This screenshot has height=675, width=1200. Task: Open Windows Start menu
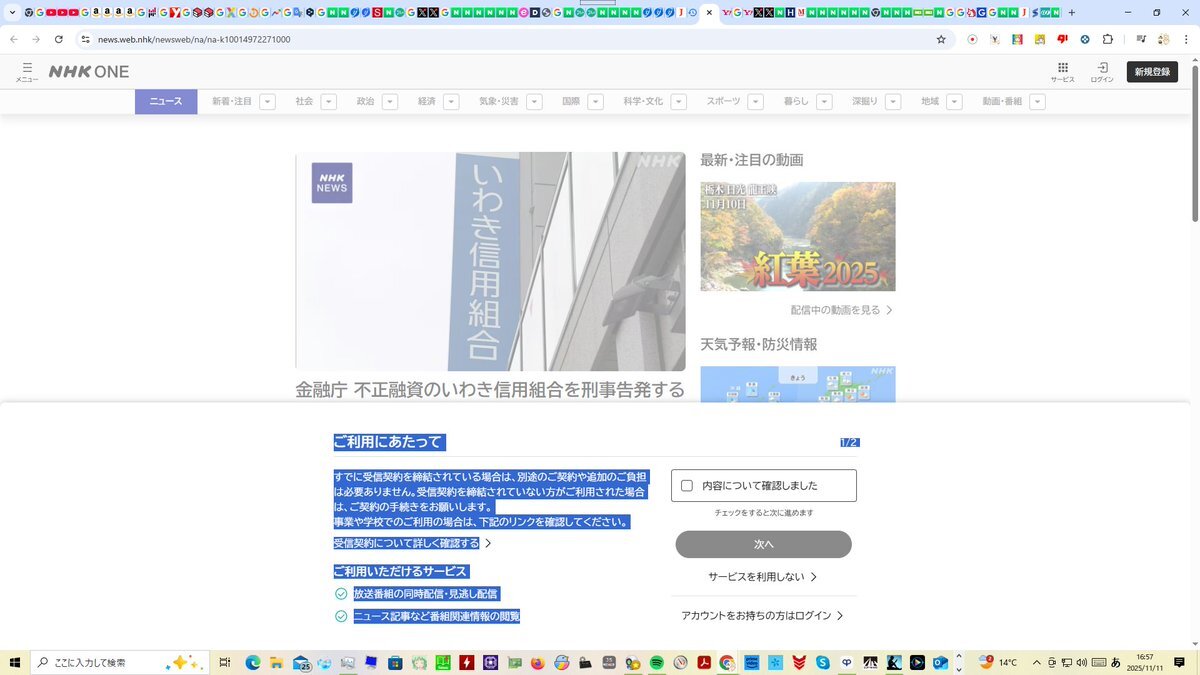pos(15,662)
